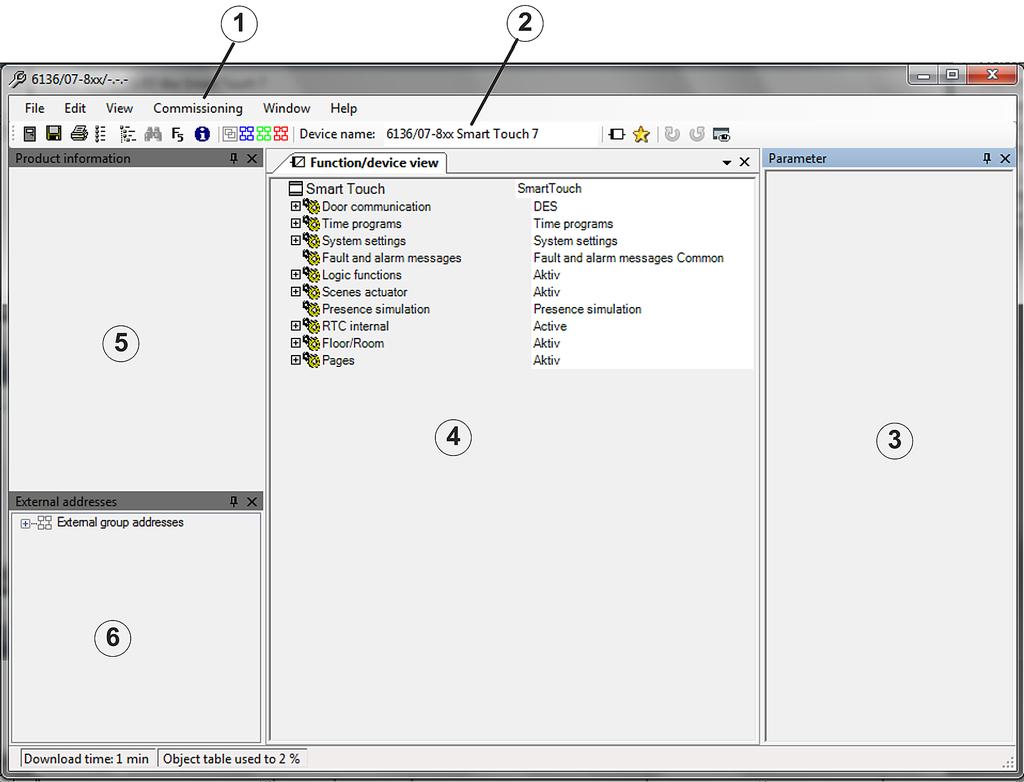
Task: Click Download time status bar entry
Action: tap(87, 758)
